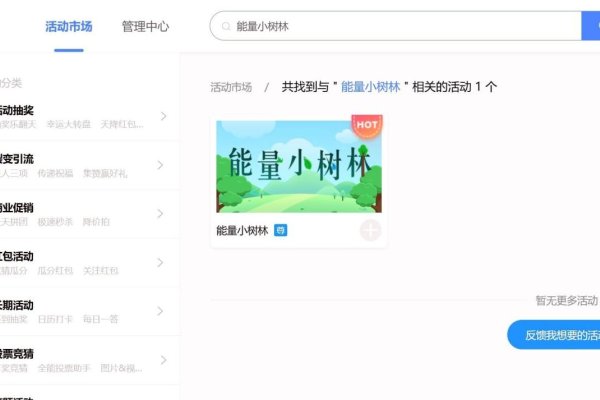Expand the 红包活动 category chevron
600x400 pixels.
point(160,263)
